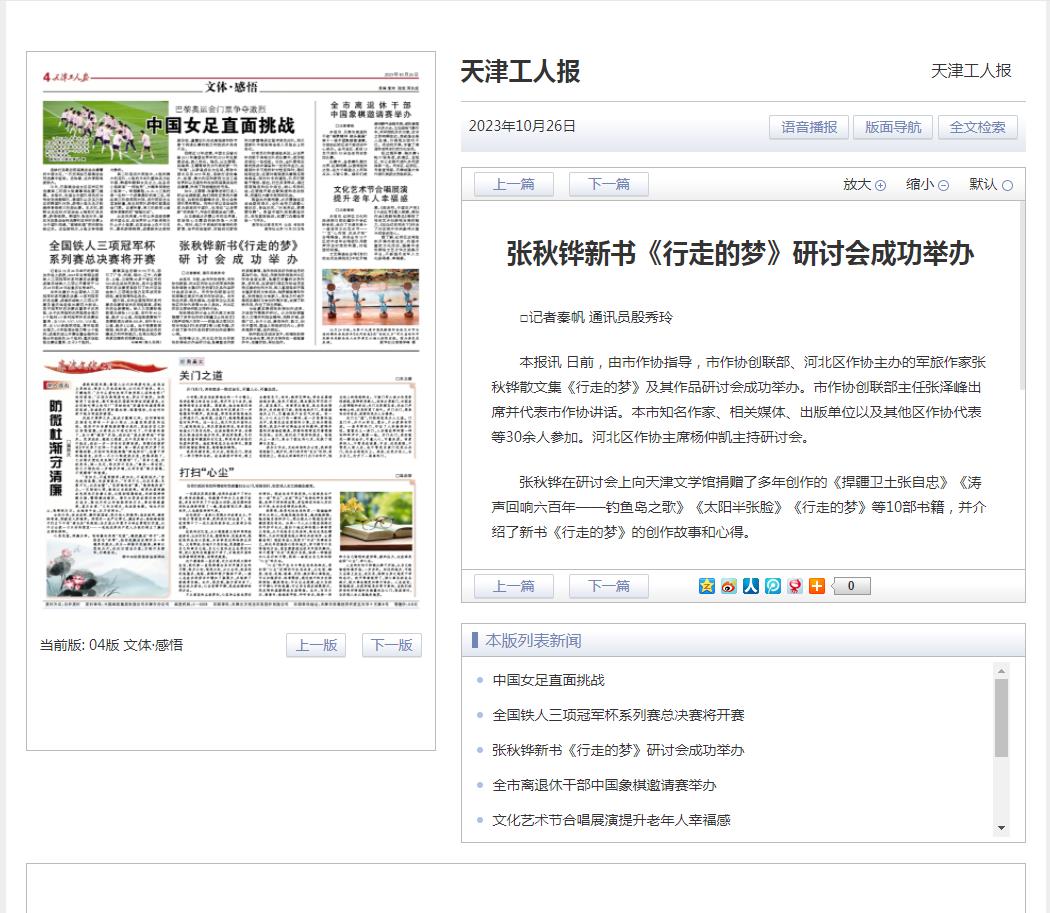Share to Renren via blue 人 icon
Viewport: 1050px width, 913px height.
(x=751, y=586)
